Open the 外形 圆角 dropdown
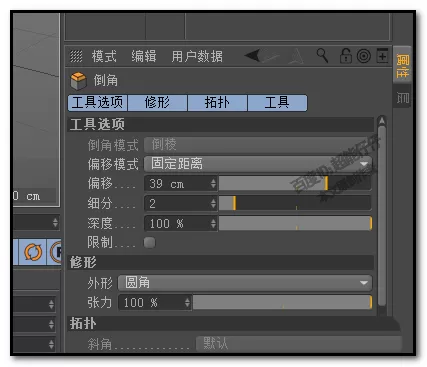Image resolution: width=427 pixels, height=367 pixels. [245, 283]
